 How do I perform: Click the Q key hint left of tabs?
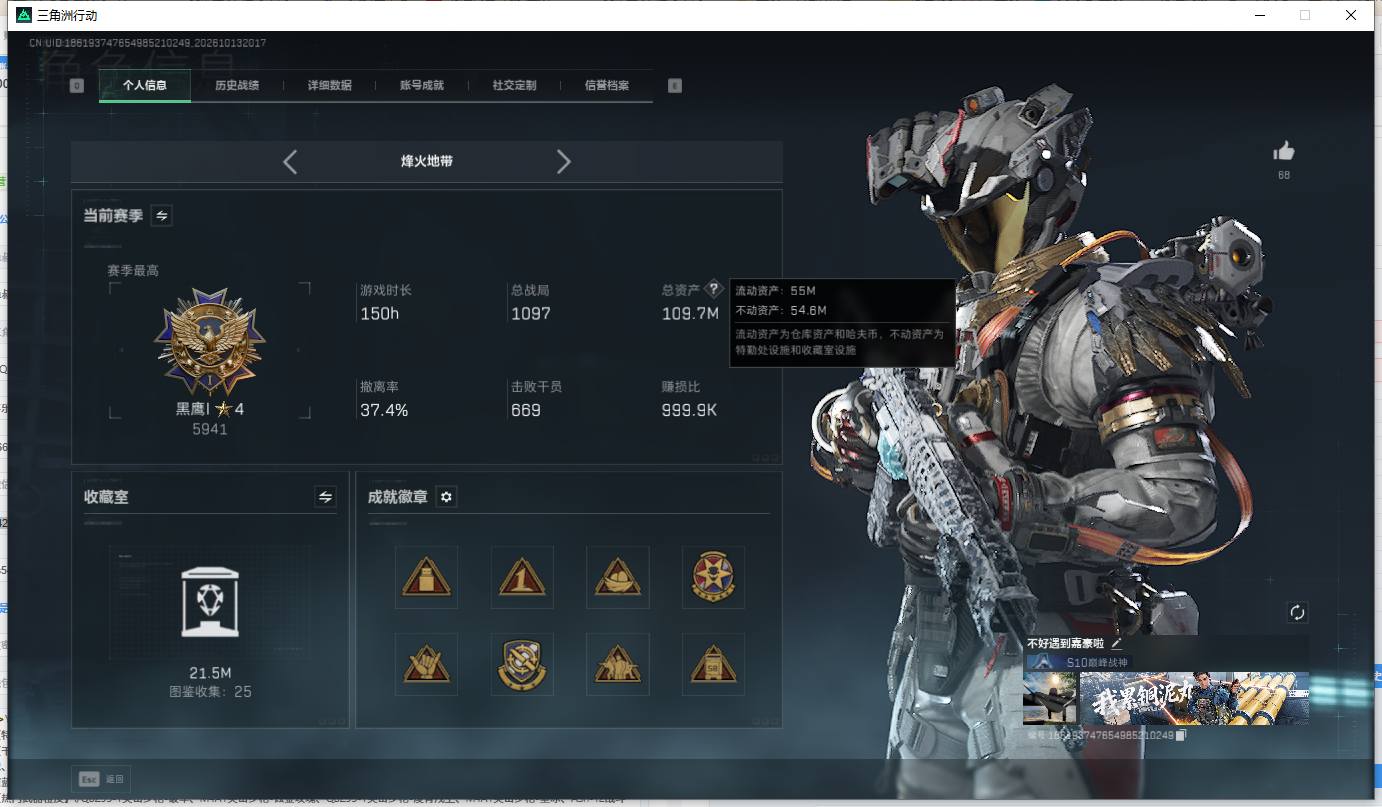tap(77, 86)
